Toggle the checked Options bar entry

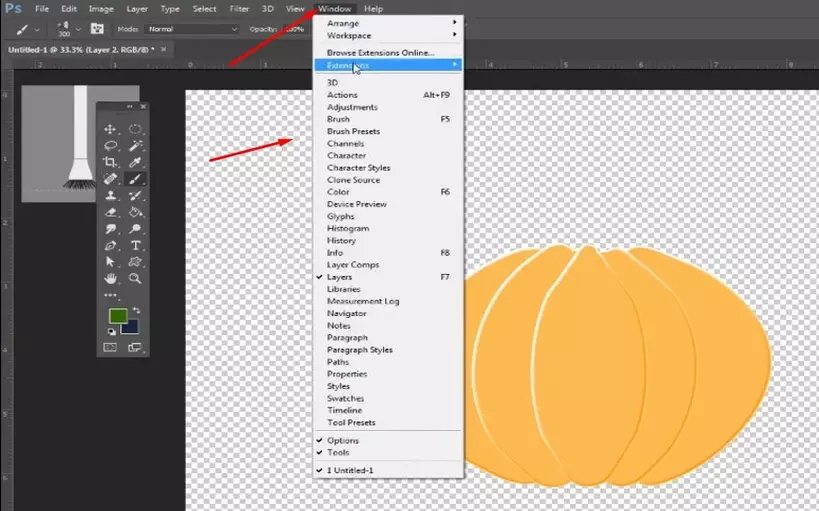(388, 440)
